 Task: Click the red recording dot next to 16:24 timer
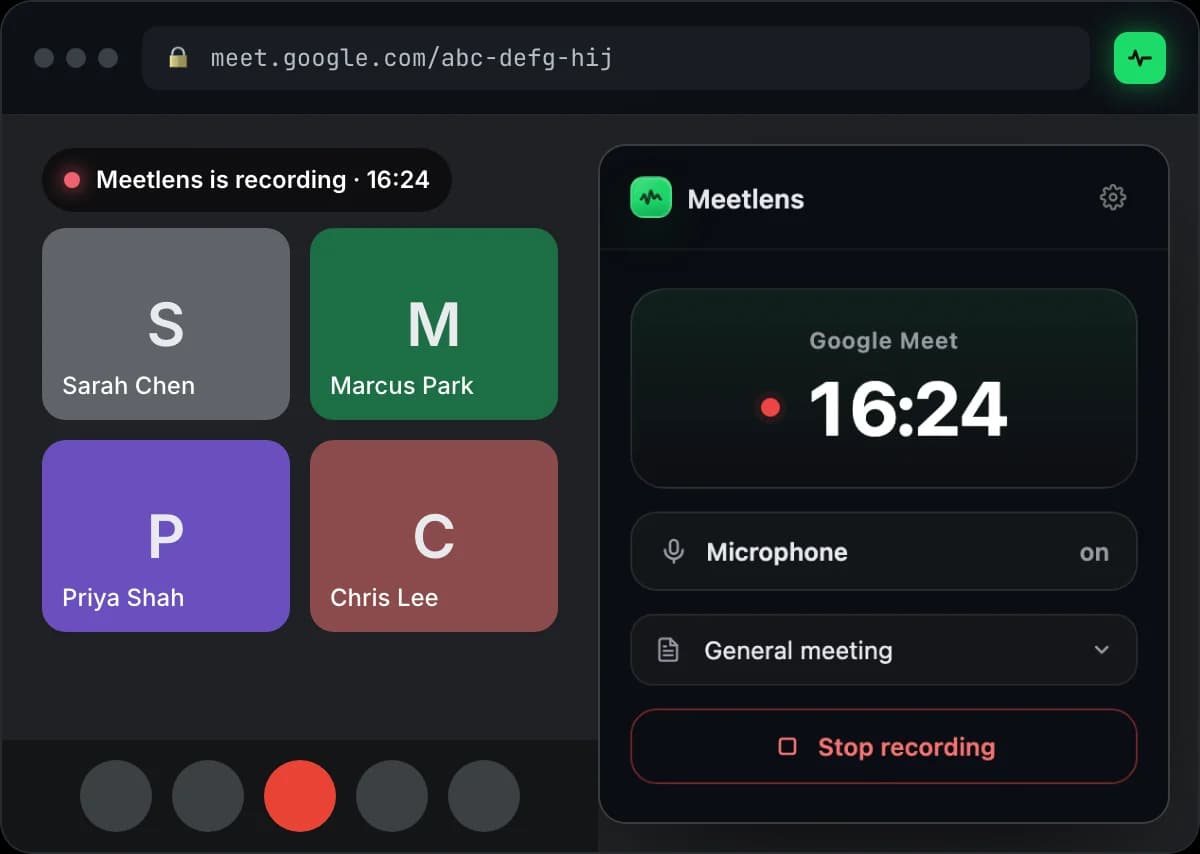point(770,407)
